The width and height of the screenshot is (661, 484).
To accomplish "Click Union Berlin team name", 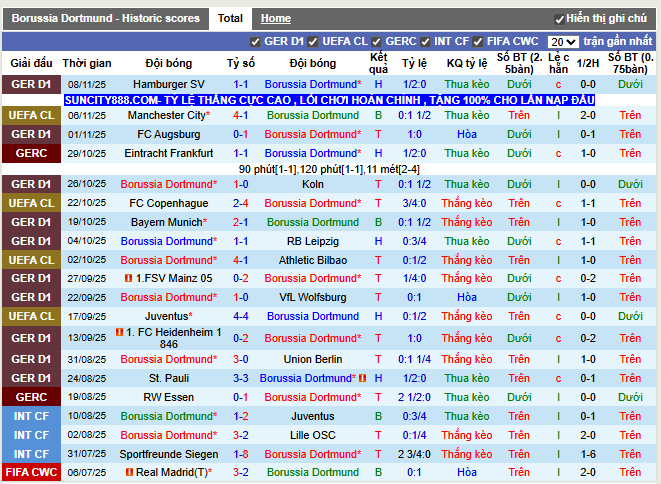I will click(313, 359).
